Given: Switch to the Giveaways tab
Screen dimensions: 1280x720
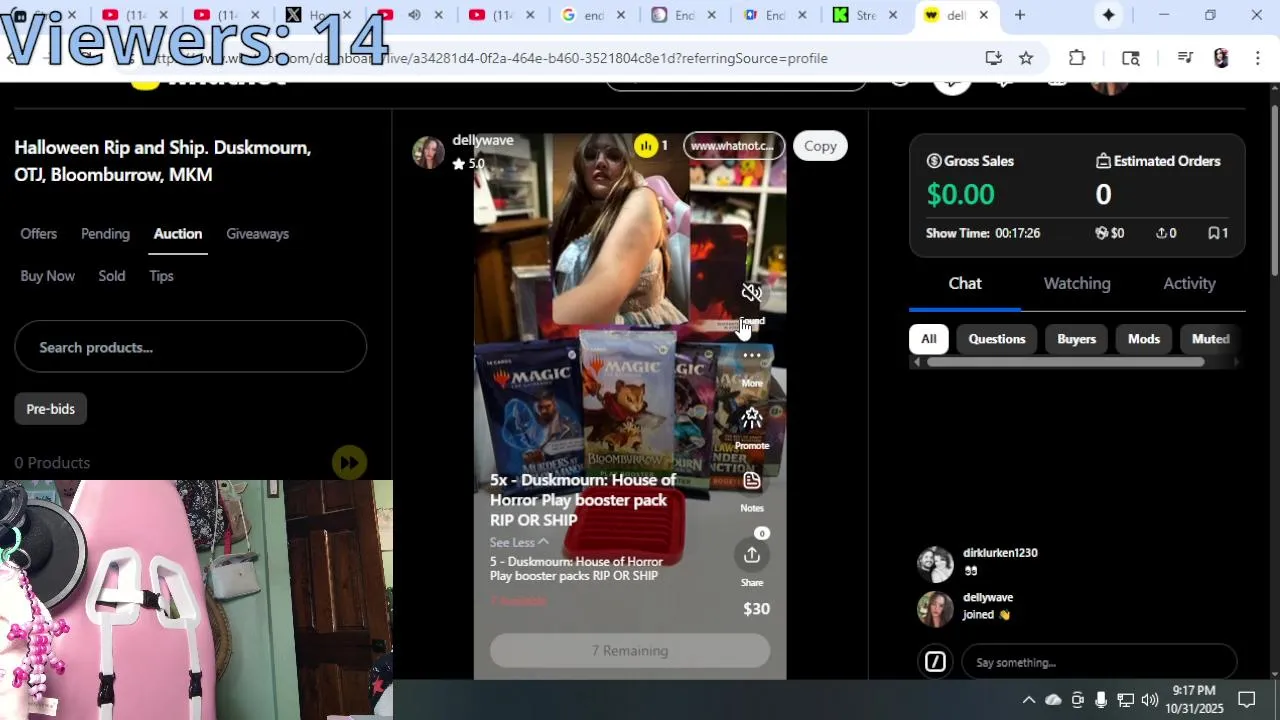Looking at the screenshot, I should pyautogui.click(x=257, y=234).
